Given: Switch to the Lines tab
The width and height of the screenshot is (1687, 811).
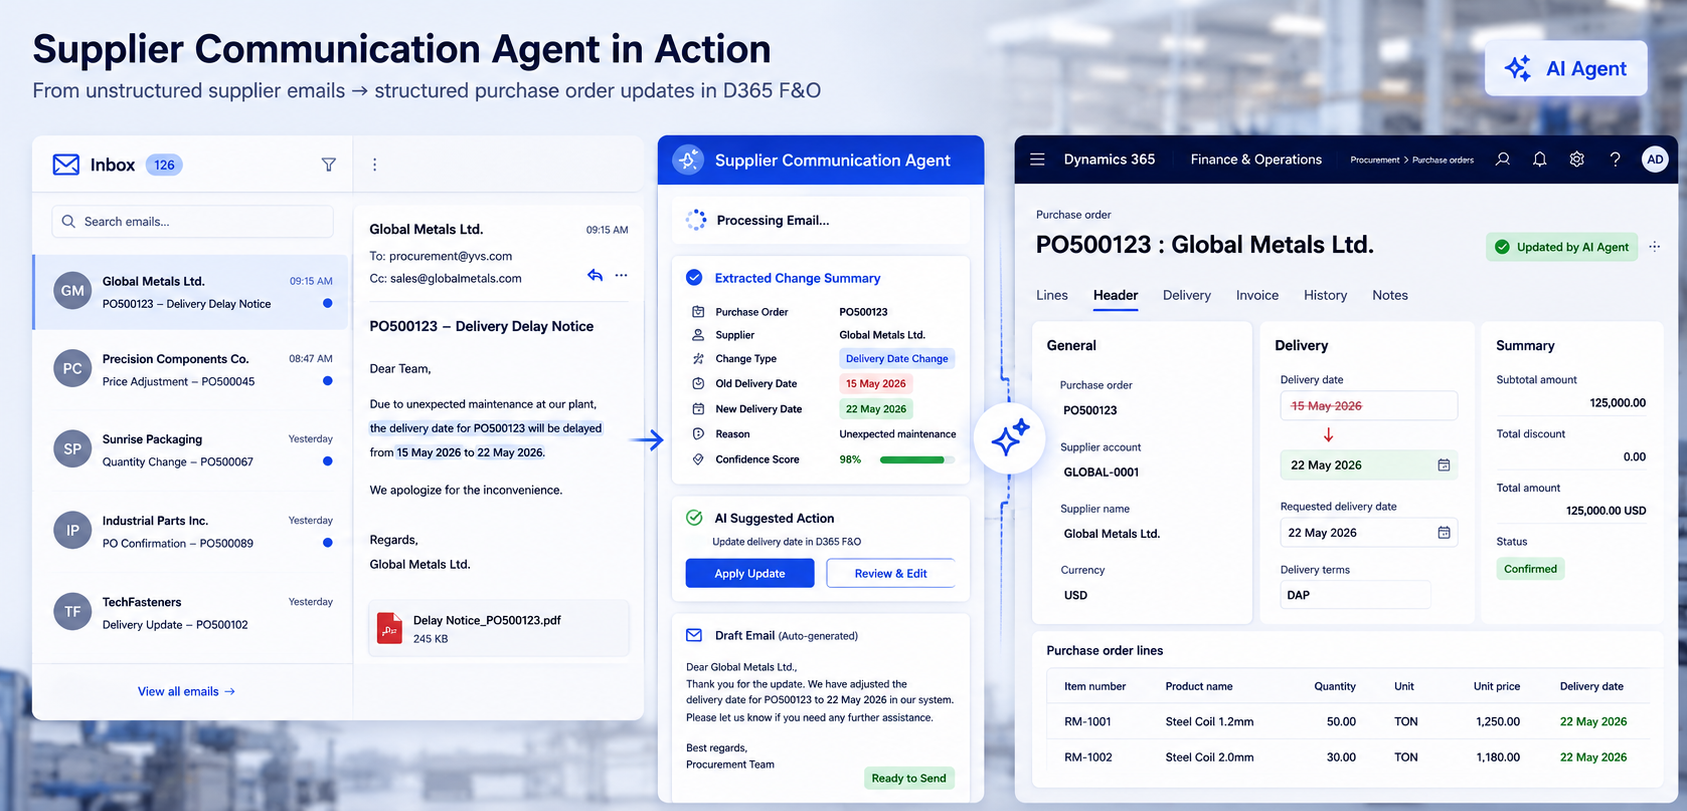Looking at the screenshot, I should (1052, 295).
